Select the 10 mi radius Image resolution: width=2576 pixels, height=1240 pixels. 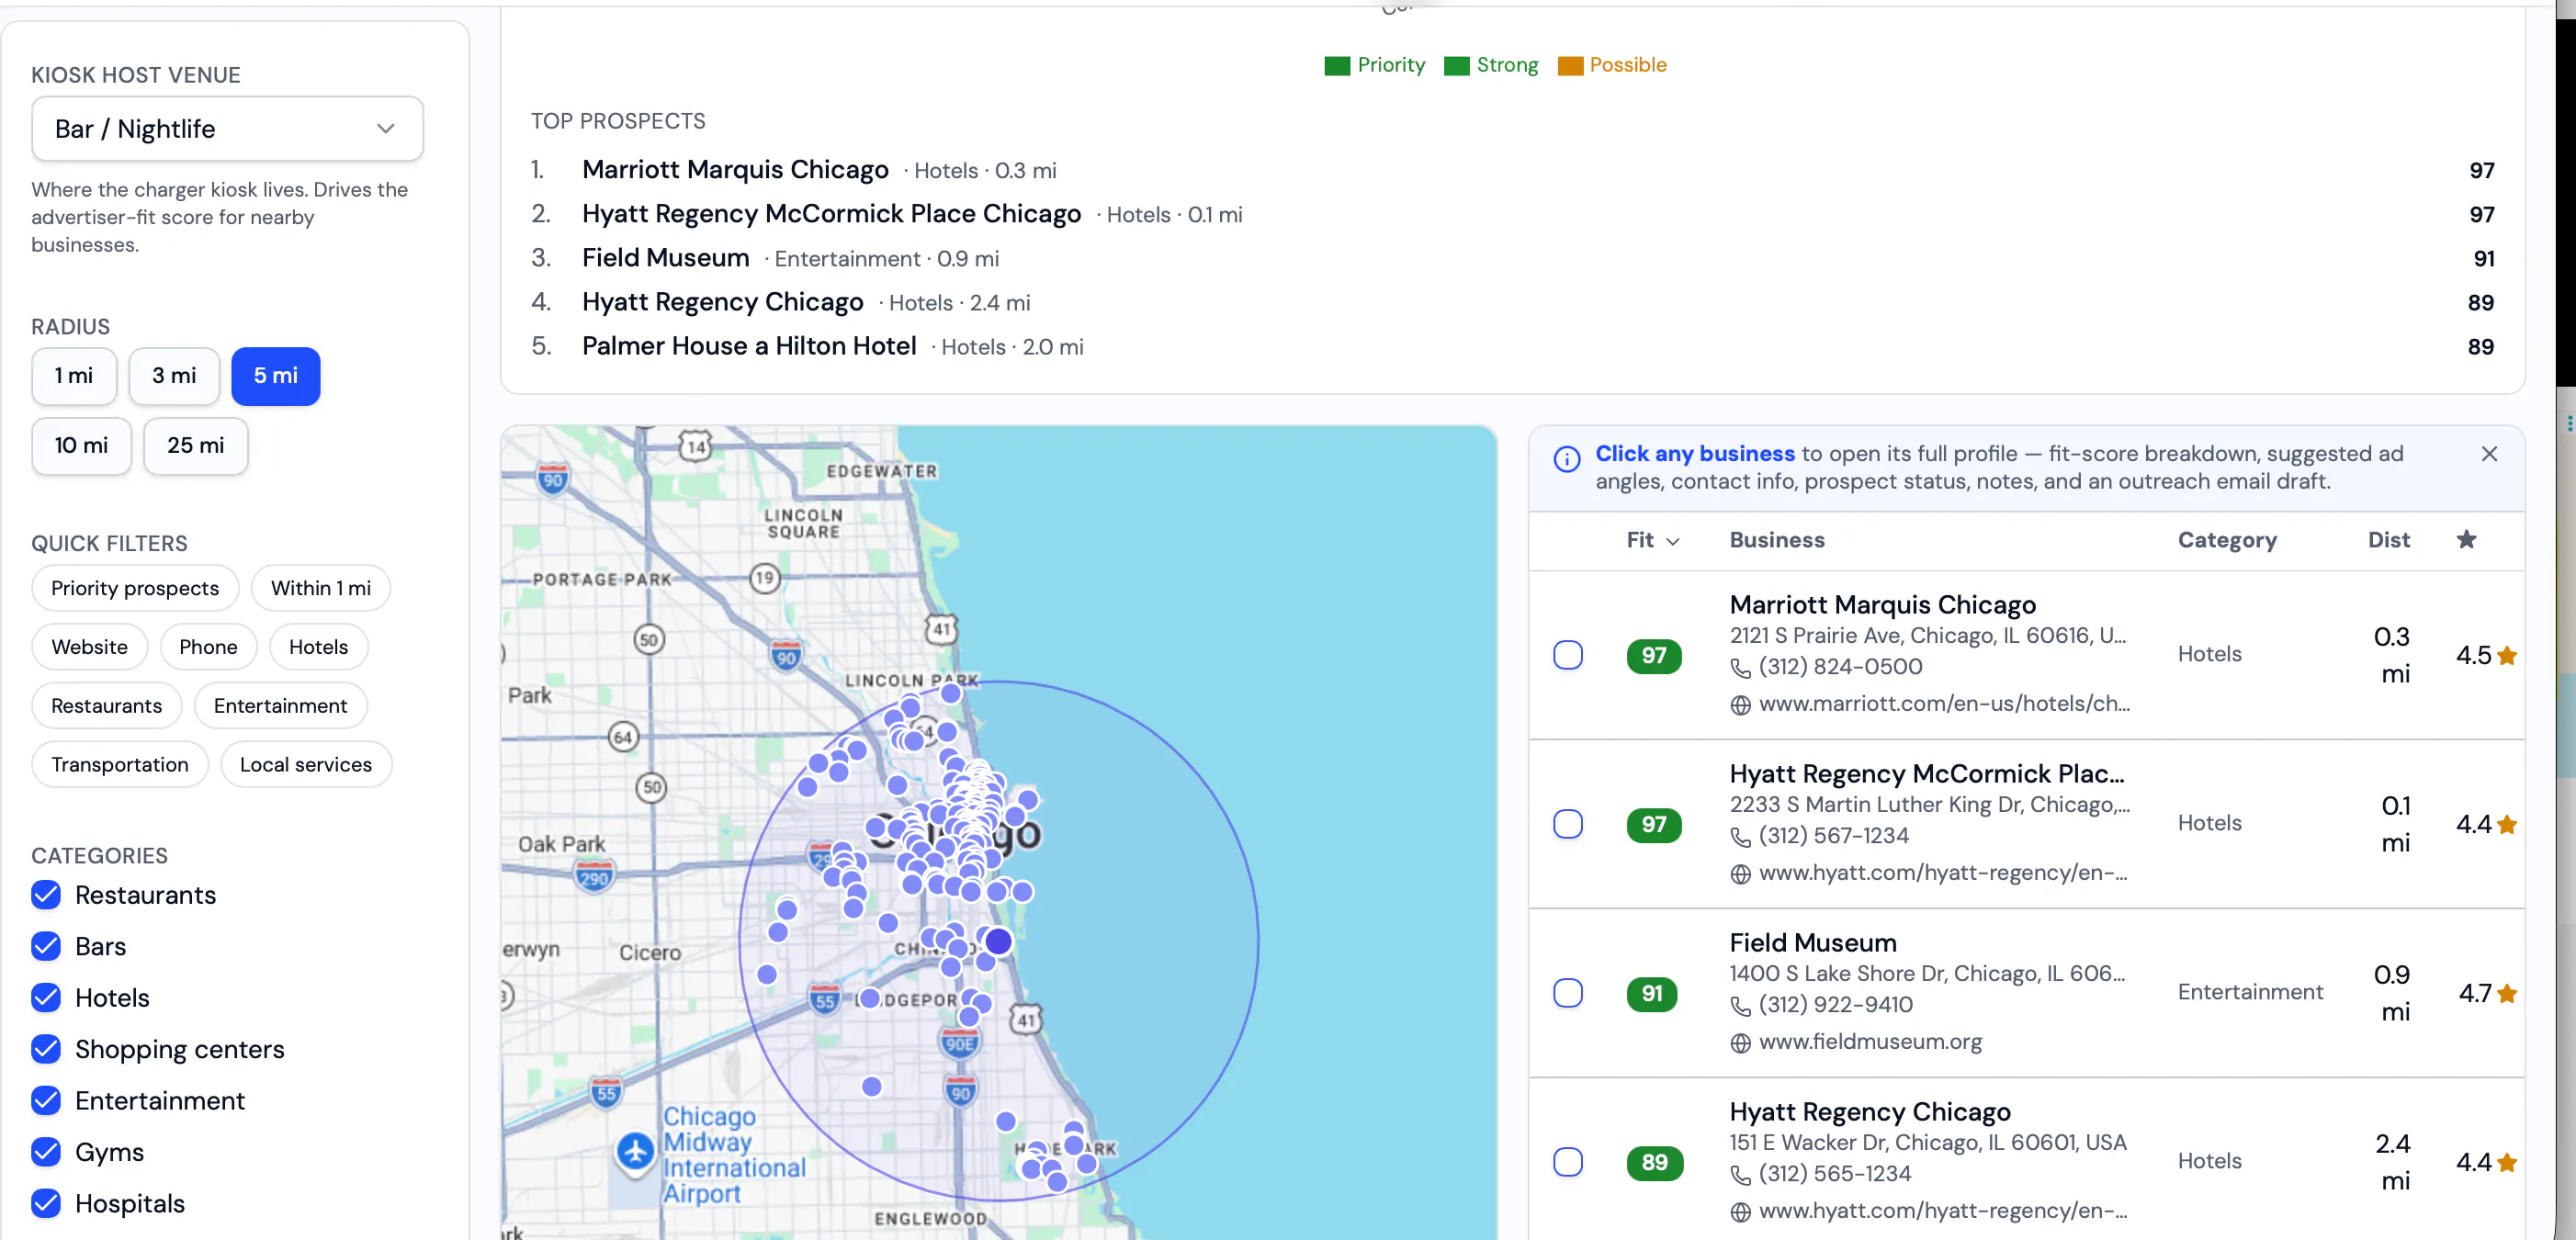81,446
